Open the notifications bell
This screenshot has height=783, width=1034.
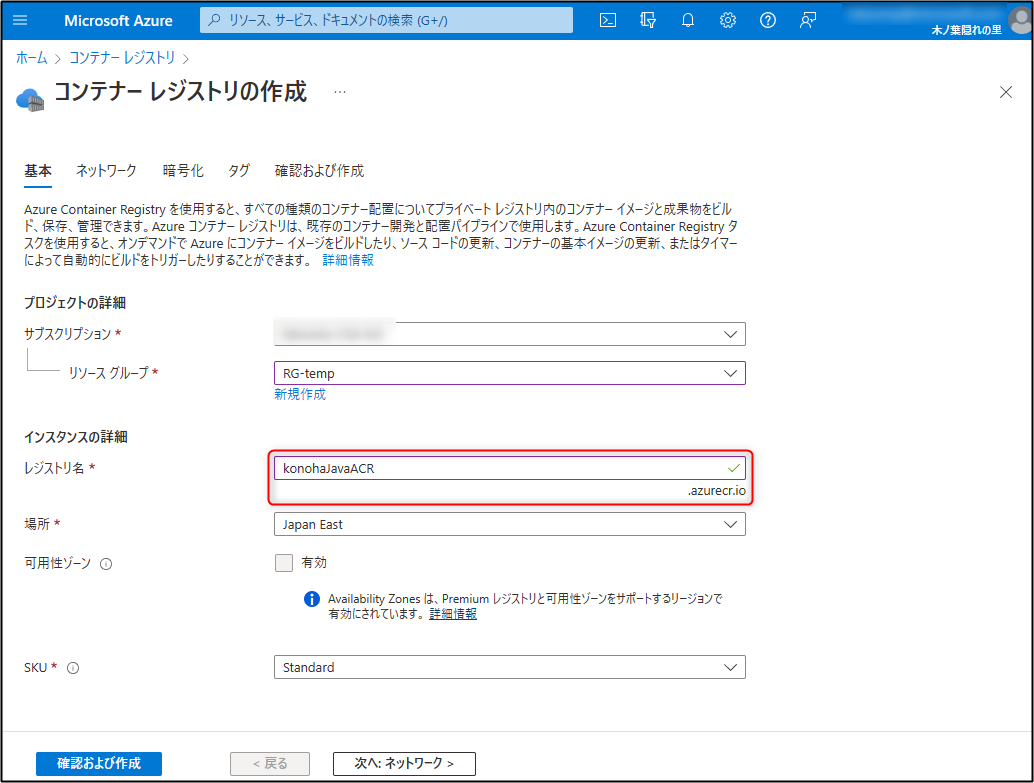[688, 20]
